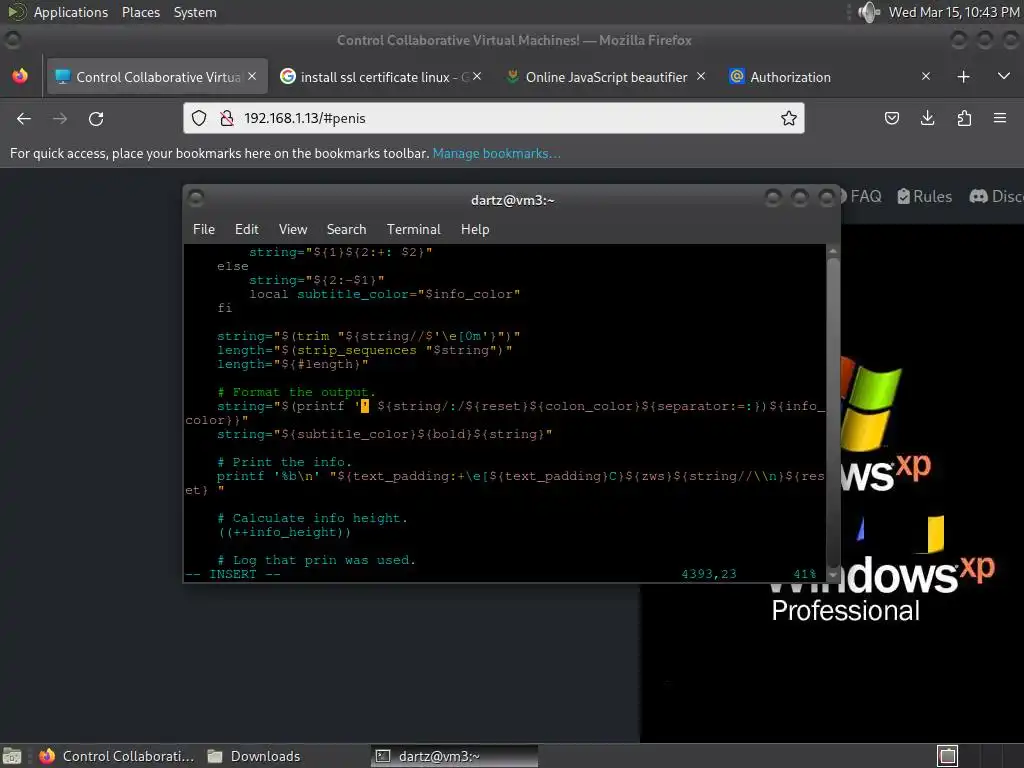Viewport: 1024px width, 768px height.
Task: Open the FAQ link on the webpage
Action: [x=860, y=197]
